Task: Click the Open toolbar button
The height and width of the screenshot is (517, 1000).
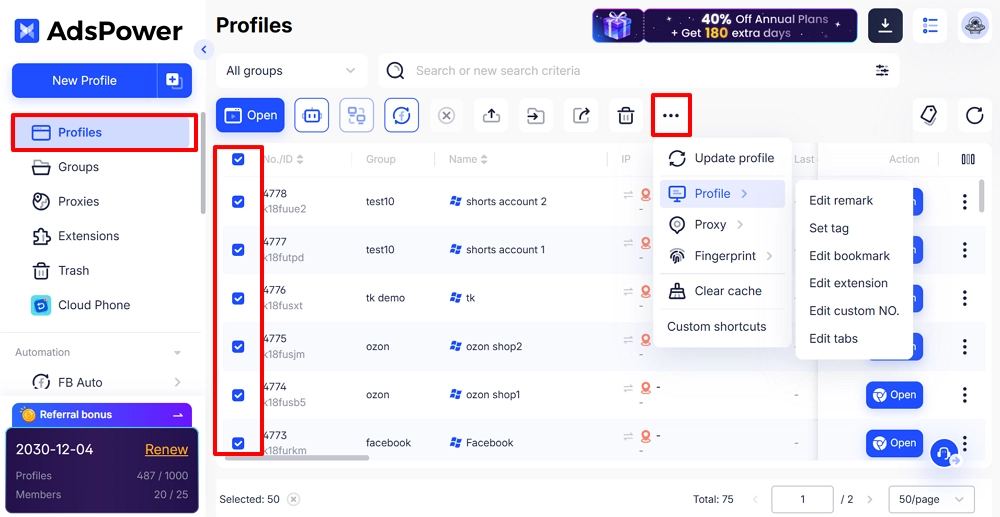Action: click(250, 115)
